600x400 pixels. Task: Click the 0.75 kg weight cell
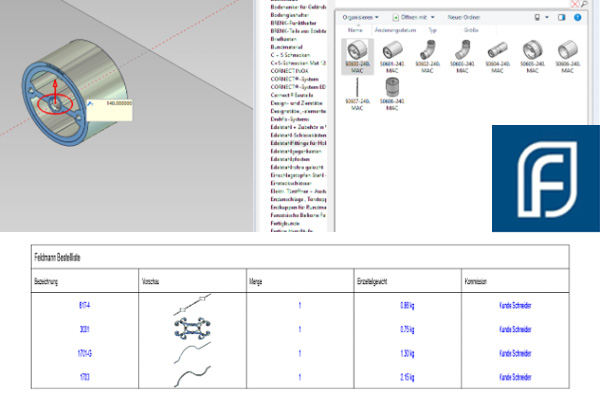pos(407,329)
